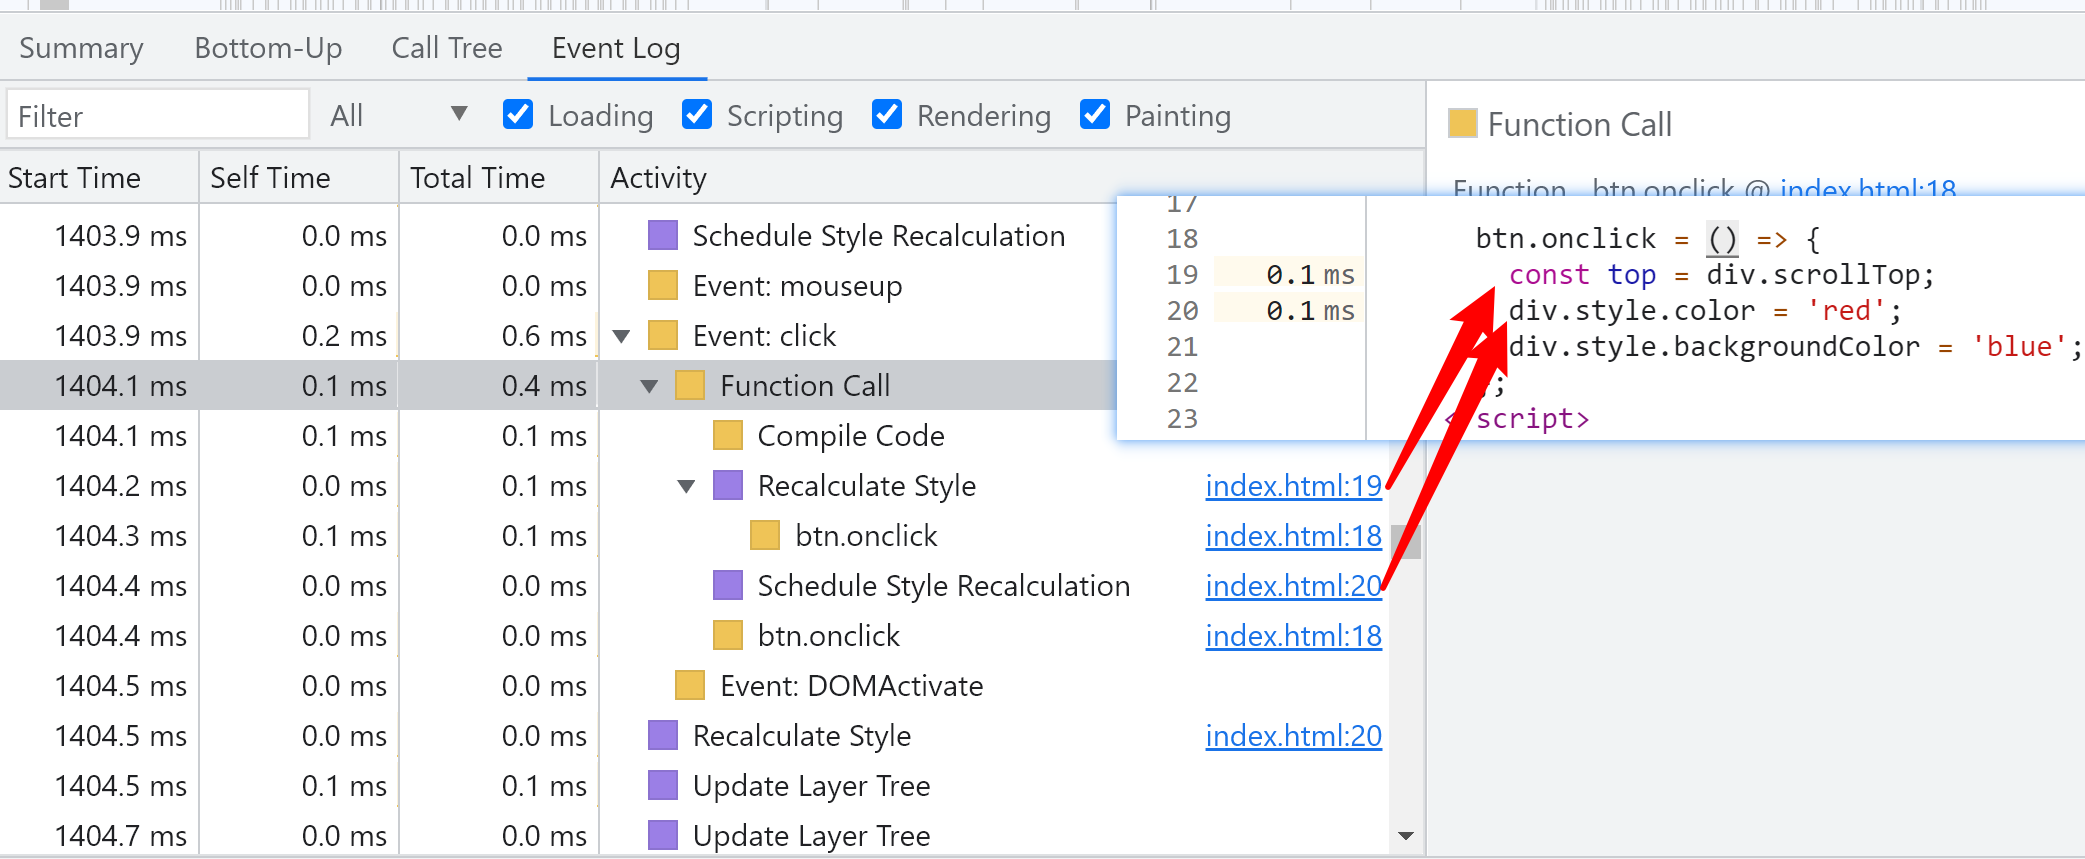The image size is (2085, 859).
Task: Click the Function Call details panel swatch
Action: point(1463,124)
